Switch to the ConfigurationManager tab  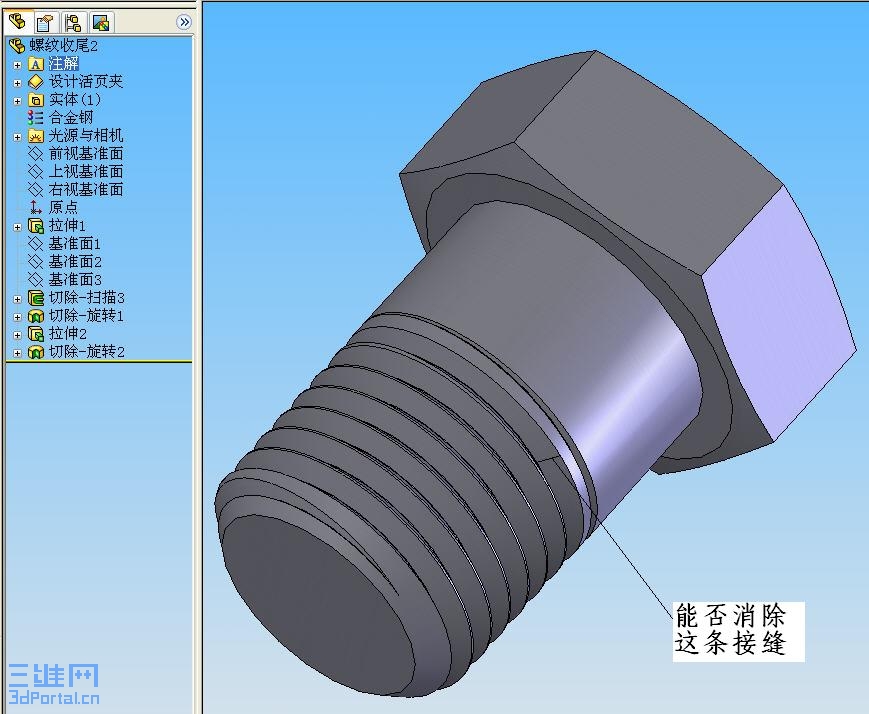pyautogui.click(x=73, y=23)
